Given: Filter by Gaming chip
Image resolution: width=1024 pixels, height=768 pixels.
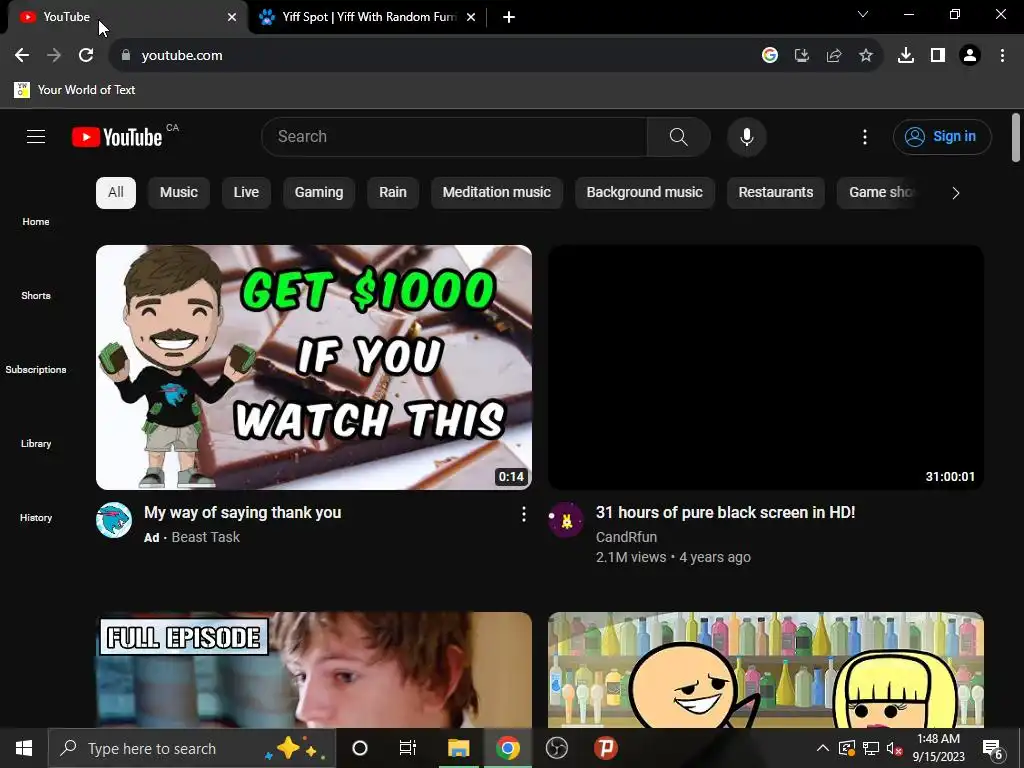Looking at the screenshot, I should 319,193.
